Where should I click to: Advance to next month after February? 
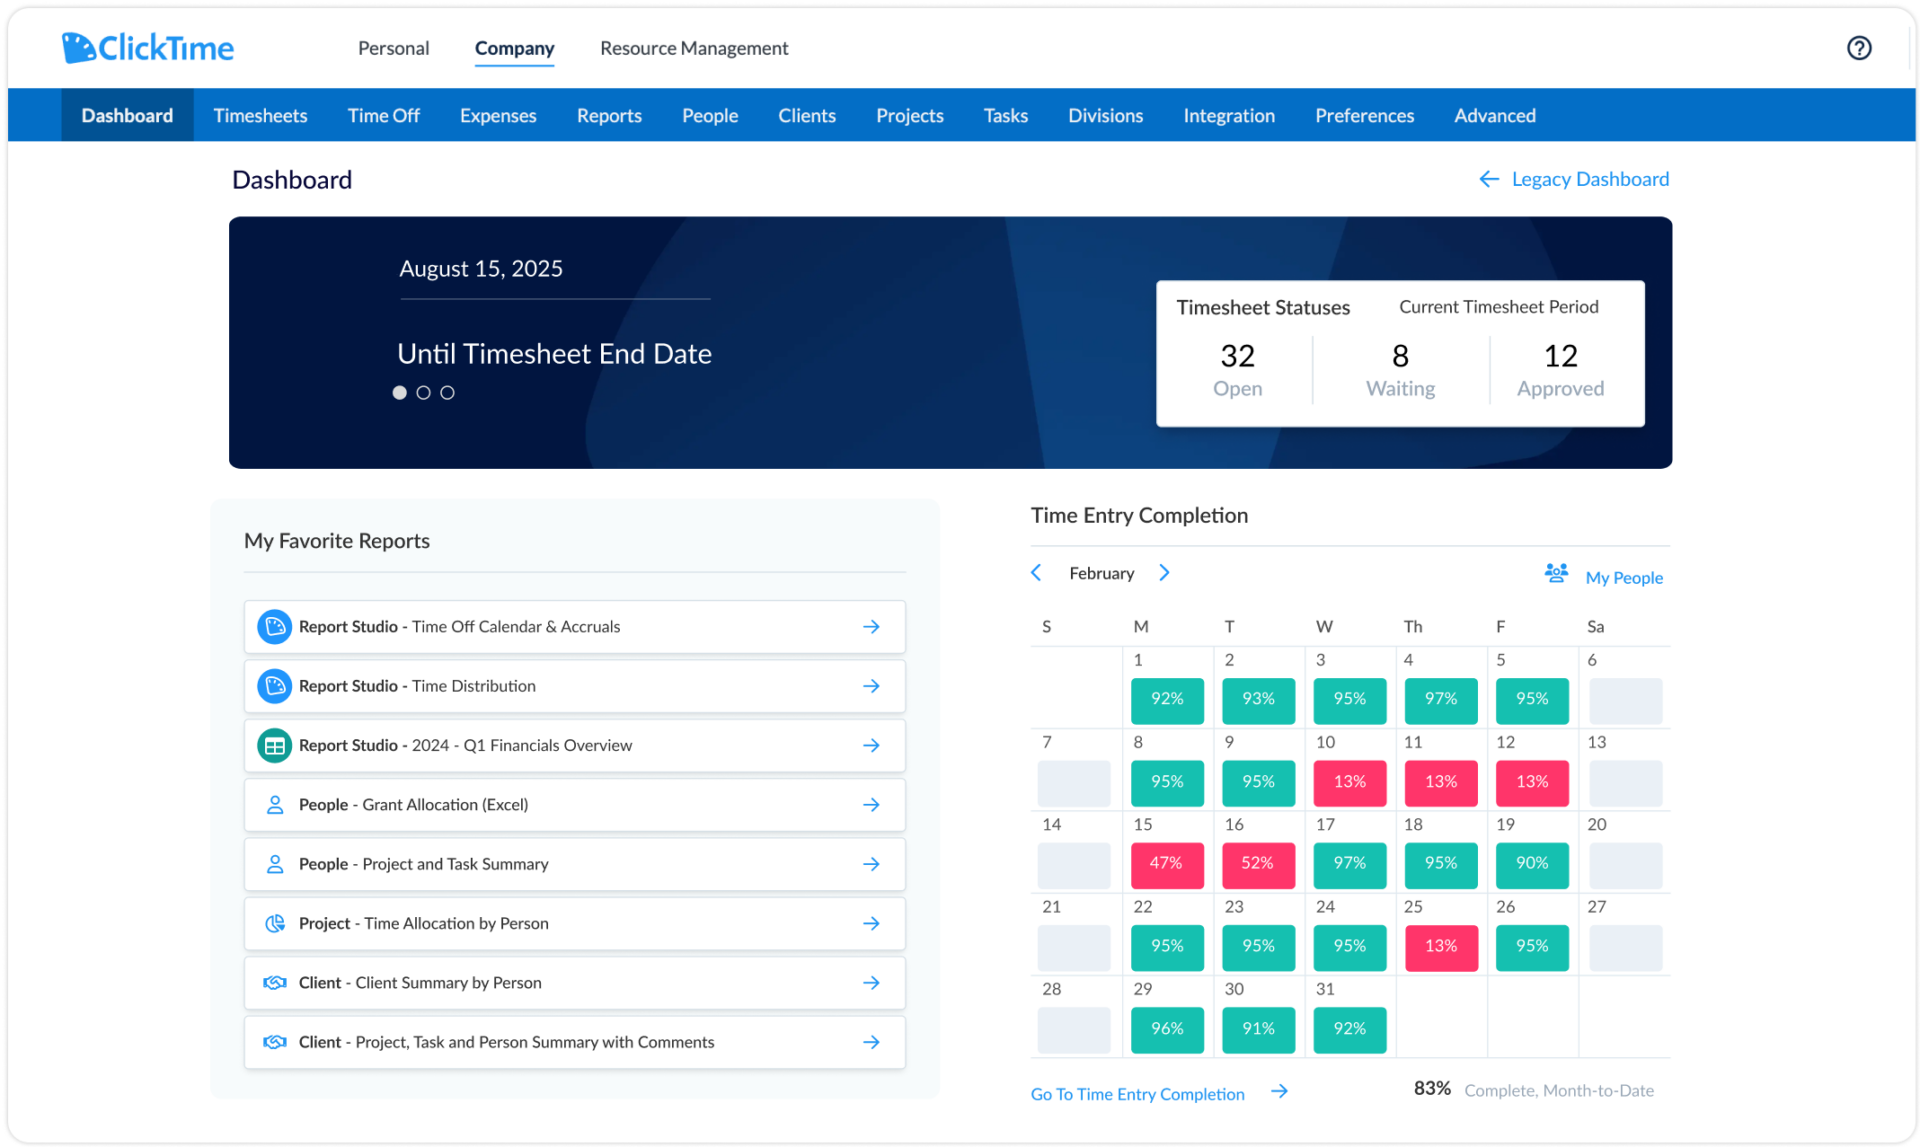[1164, 573]
